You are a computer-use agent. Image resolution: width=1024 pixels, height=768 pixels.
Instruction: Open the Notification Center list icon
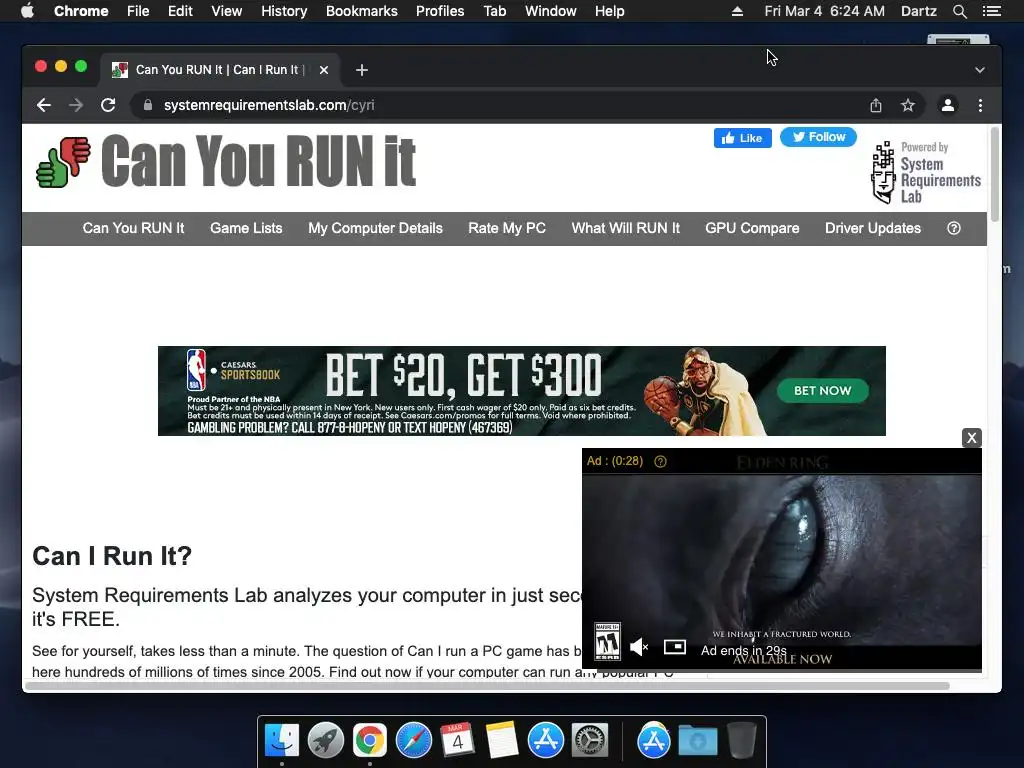(x=991, y=11)
